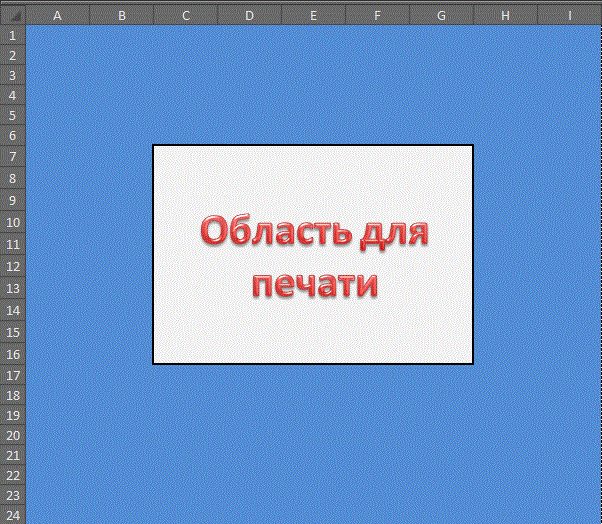The image size is (602, 524).
Task: Click row 3 header
Action: tap(12, 75)
